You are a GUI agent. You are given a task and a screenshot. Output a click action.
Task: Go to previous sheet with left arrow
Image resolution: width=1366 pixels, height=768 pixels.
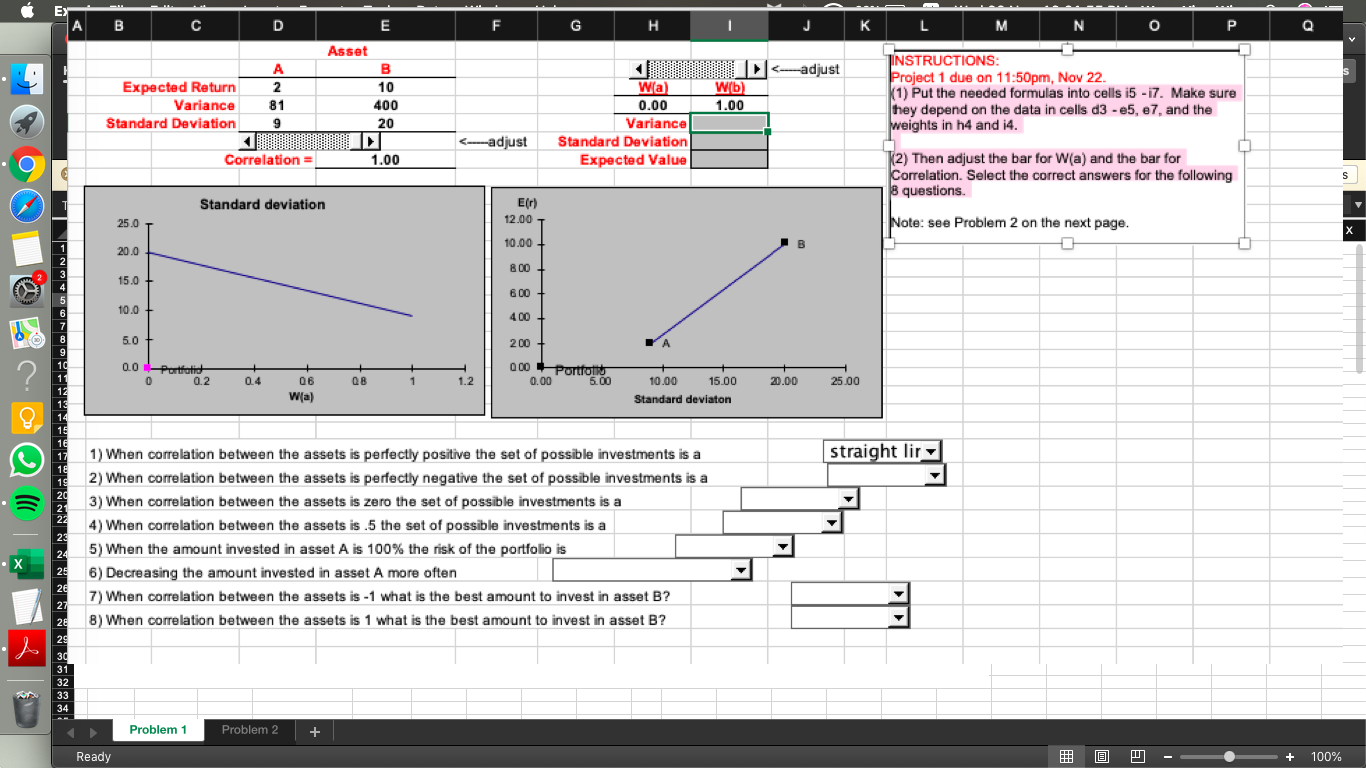point(70,732)
